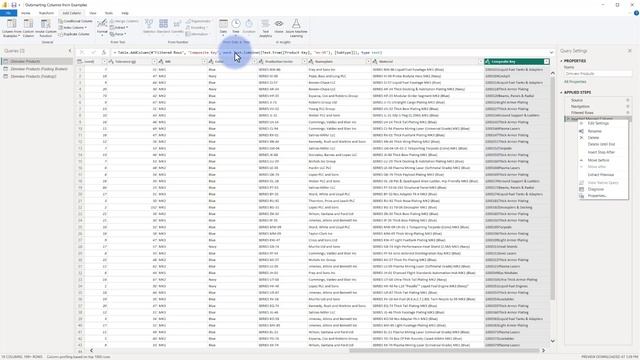This screenshot has height=360, width=640.
Task: Click the horizontal scrollbar right arrow
Action: tap(543, 350)
